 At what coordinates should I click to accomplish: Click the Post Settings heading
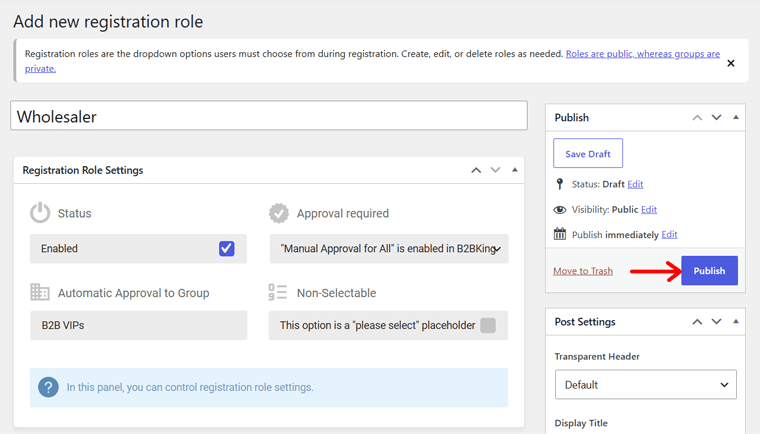pos(585,322)
